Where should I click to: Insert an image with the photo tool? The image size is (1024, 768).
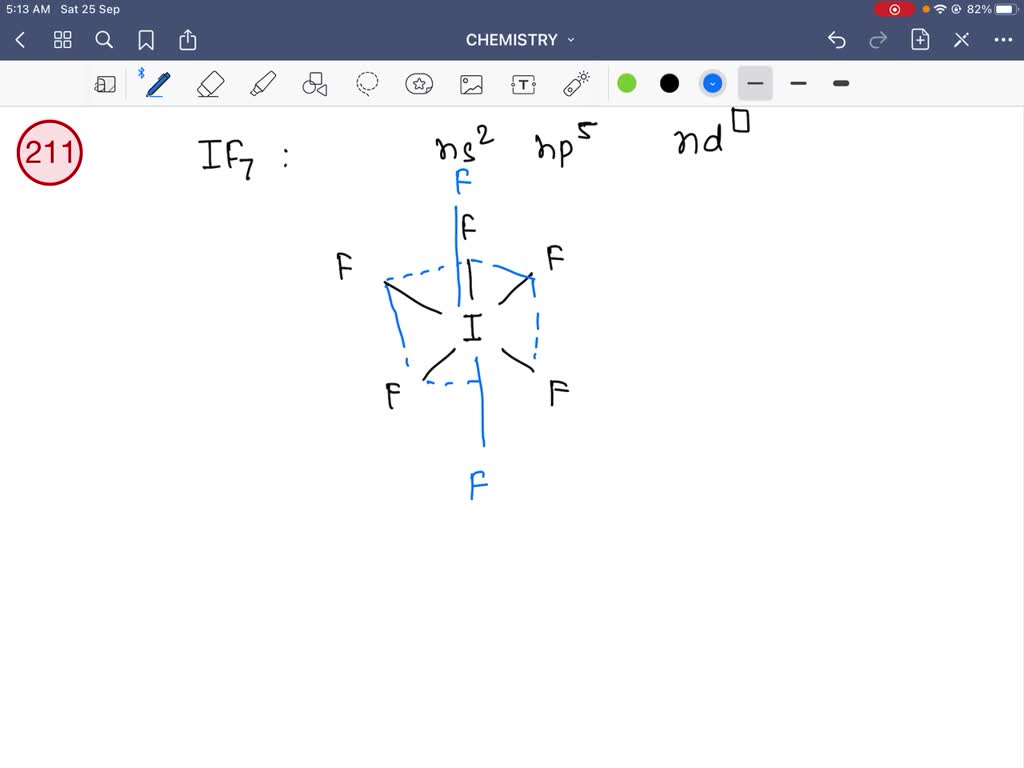(470, 84)
